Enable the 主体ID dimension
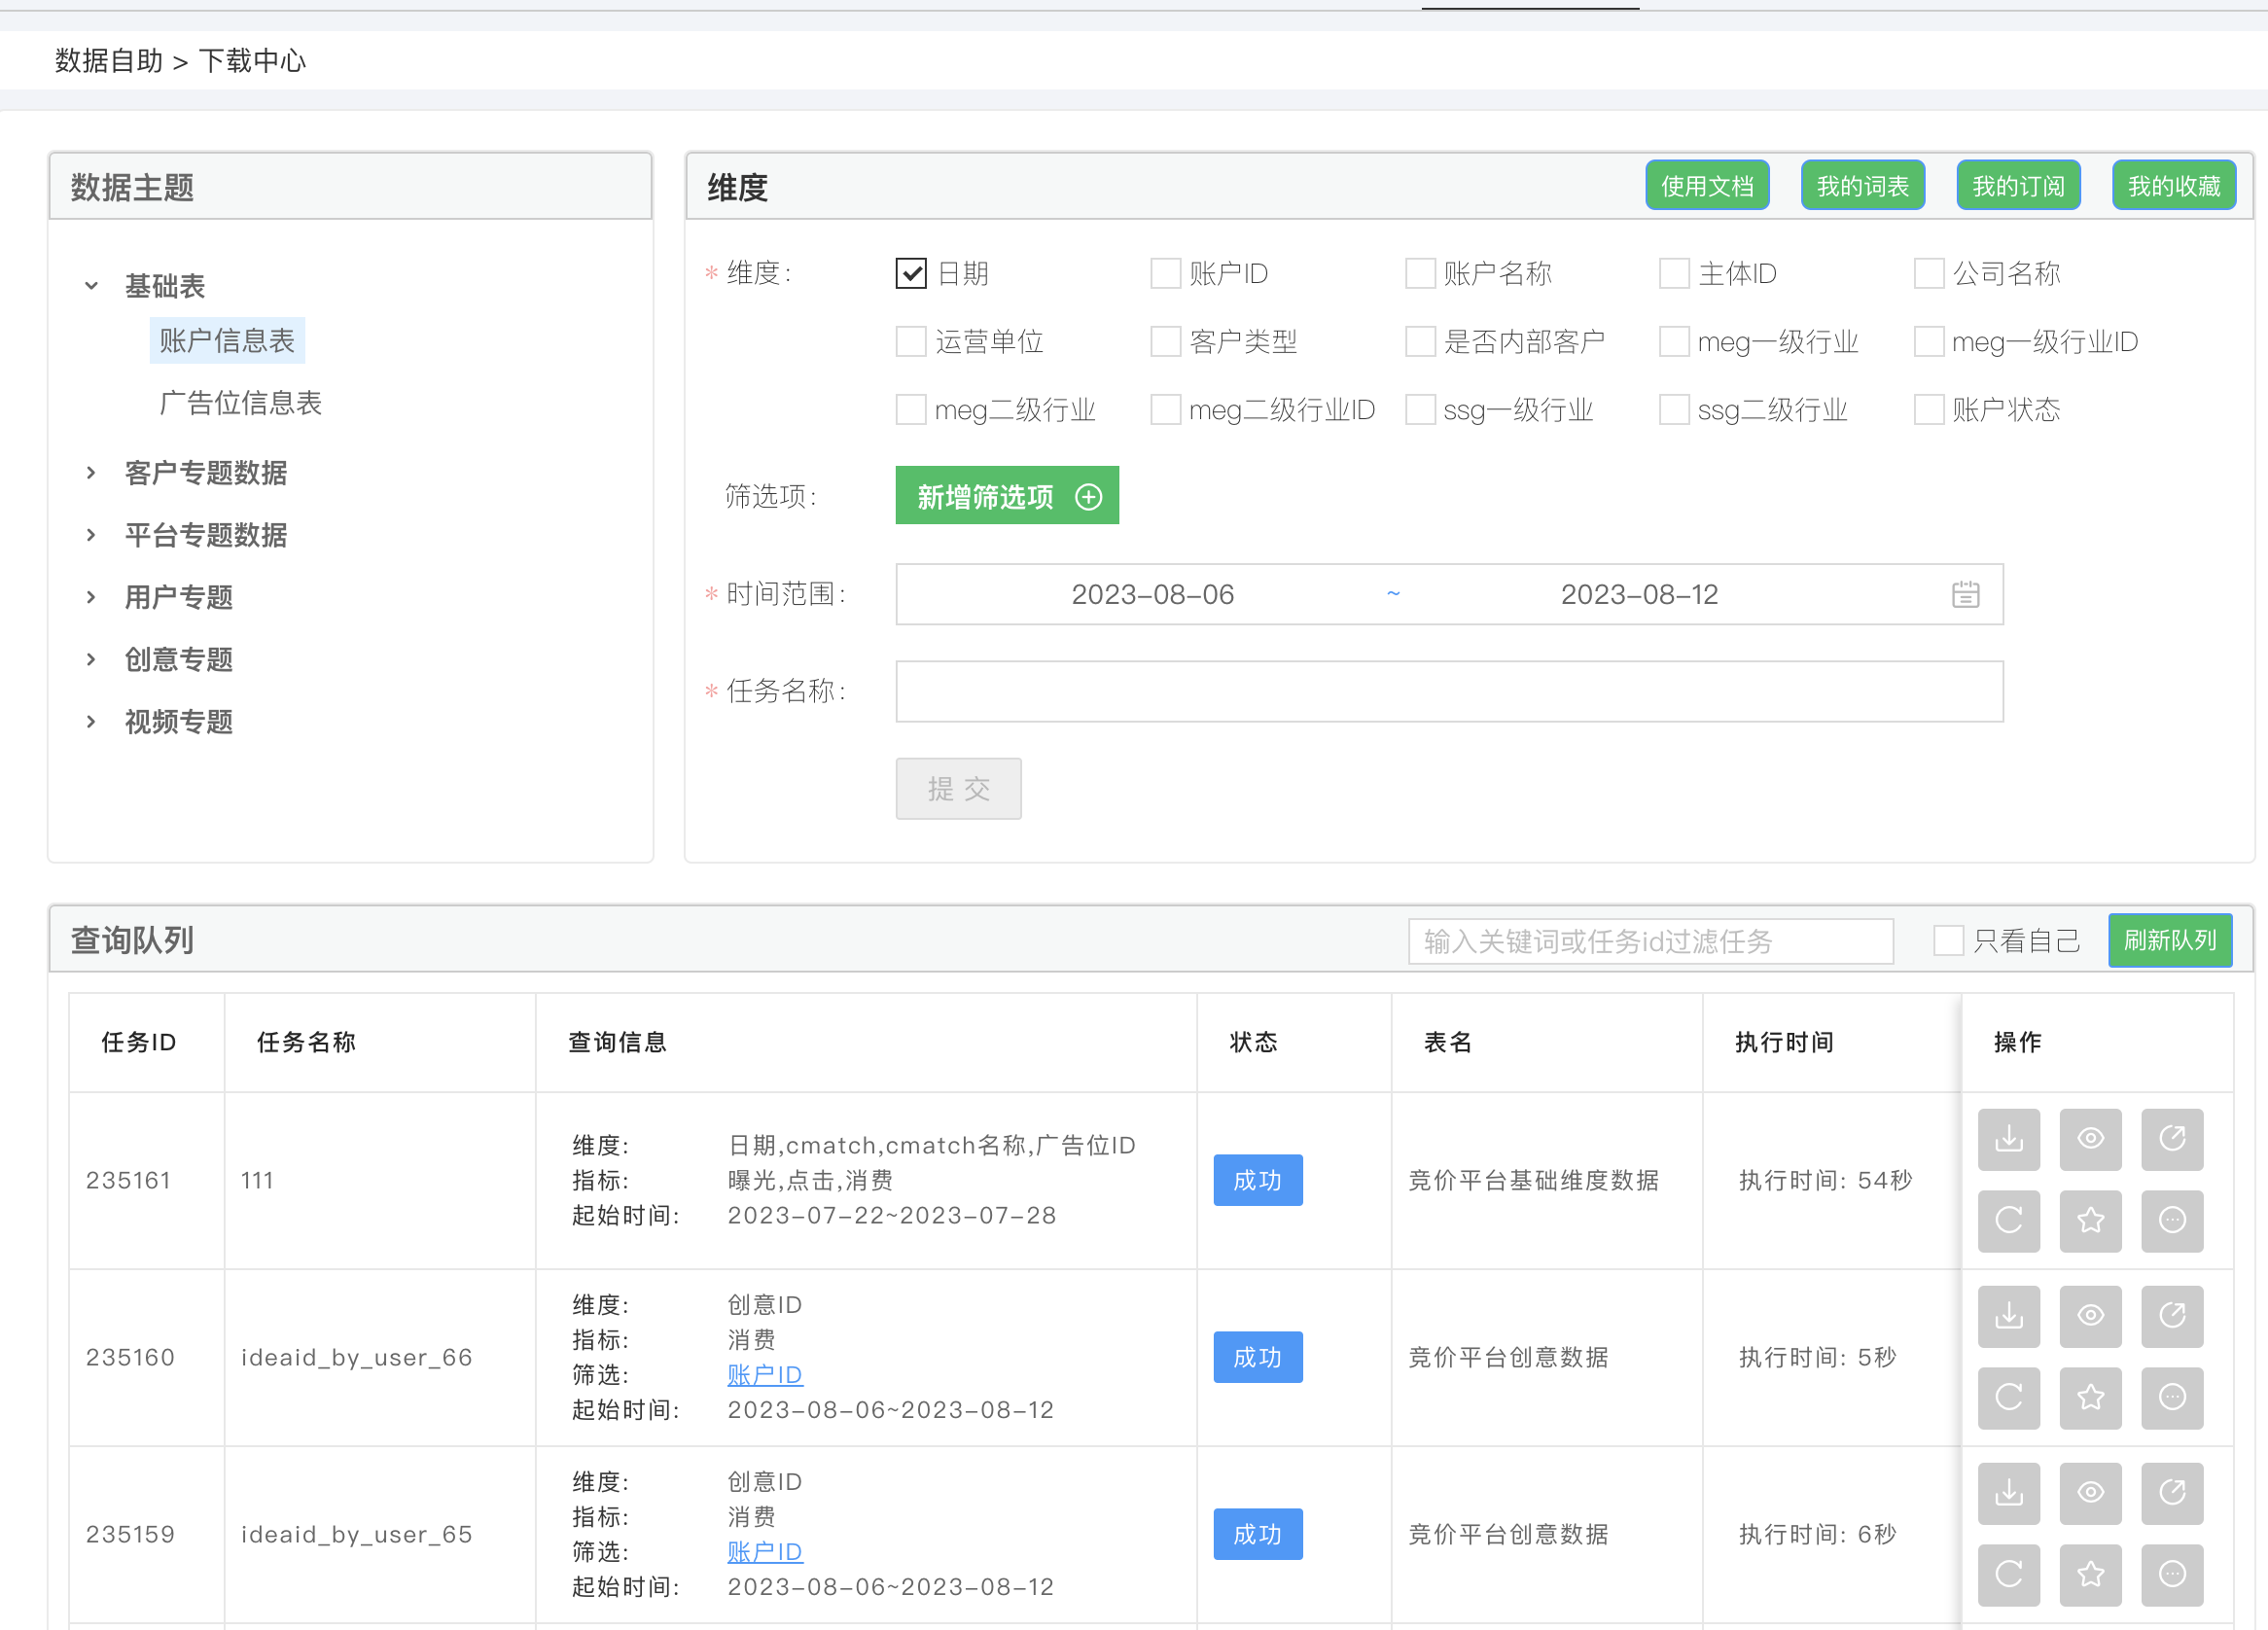This screenshot has height=1630, width=2268. [x=1674, y=273]
